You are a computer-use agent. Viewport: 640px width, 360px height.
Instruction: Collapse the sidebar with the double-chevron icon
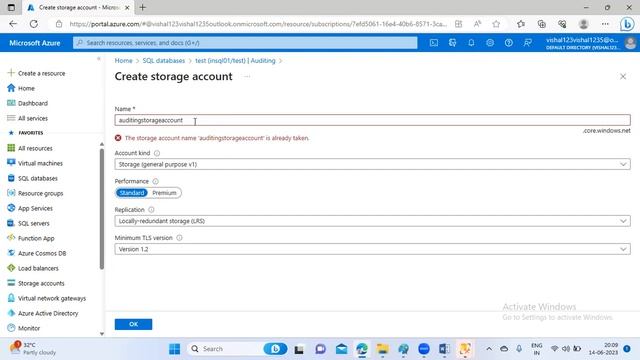pyautogui.click(x=99, y=59)
